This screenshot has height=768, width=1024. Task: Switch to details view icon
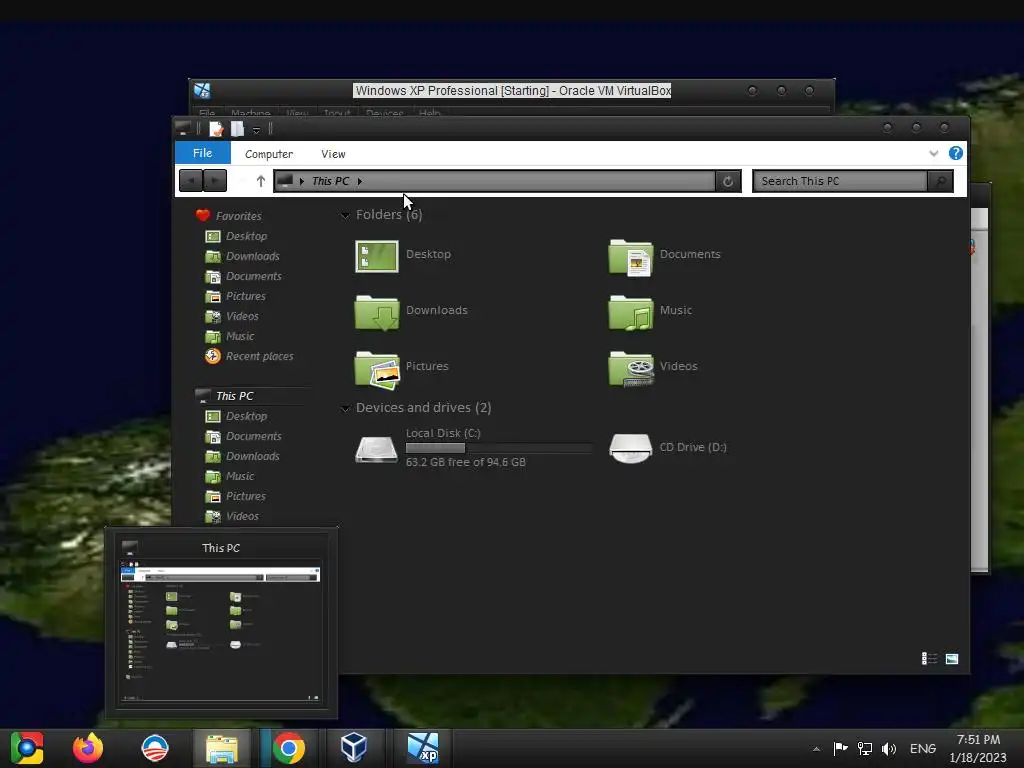tap(929, 658)
